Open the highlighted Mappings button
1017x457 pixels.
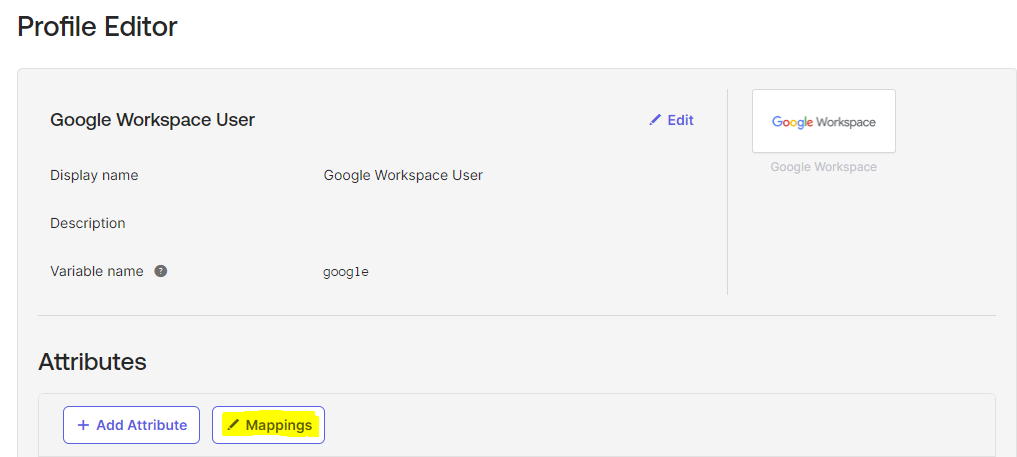268,425
